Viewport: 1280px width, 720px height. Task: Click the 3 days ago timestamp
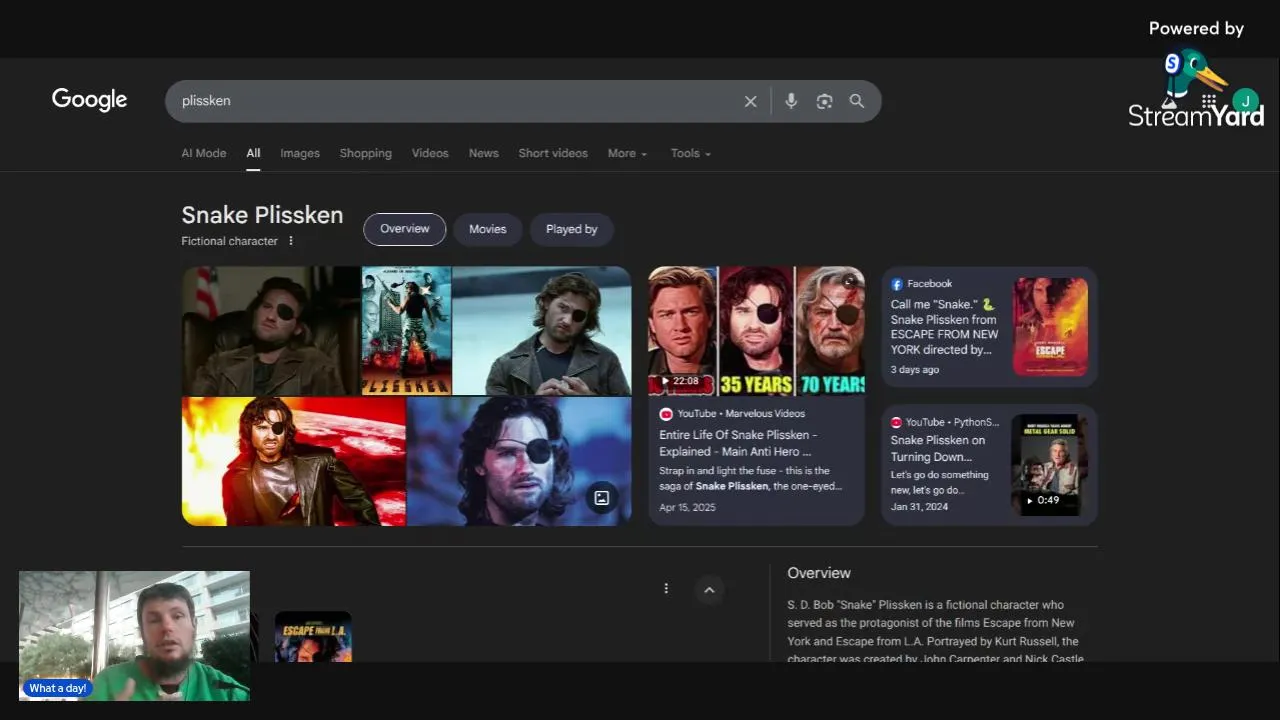(x=915, y=370)
